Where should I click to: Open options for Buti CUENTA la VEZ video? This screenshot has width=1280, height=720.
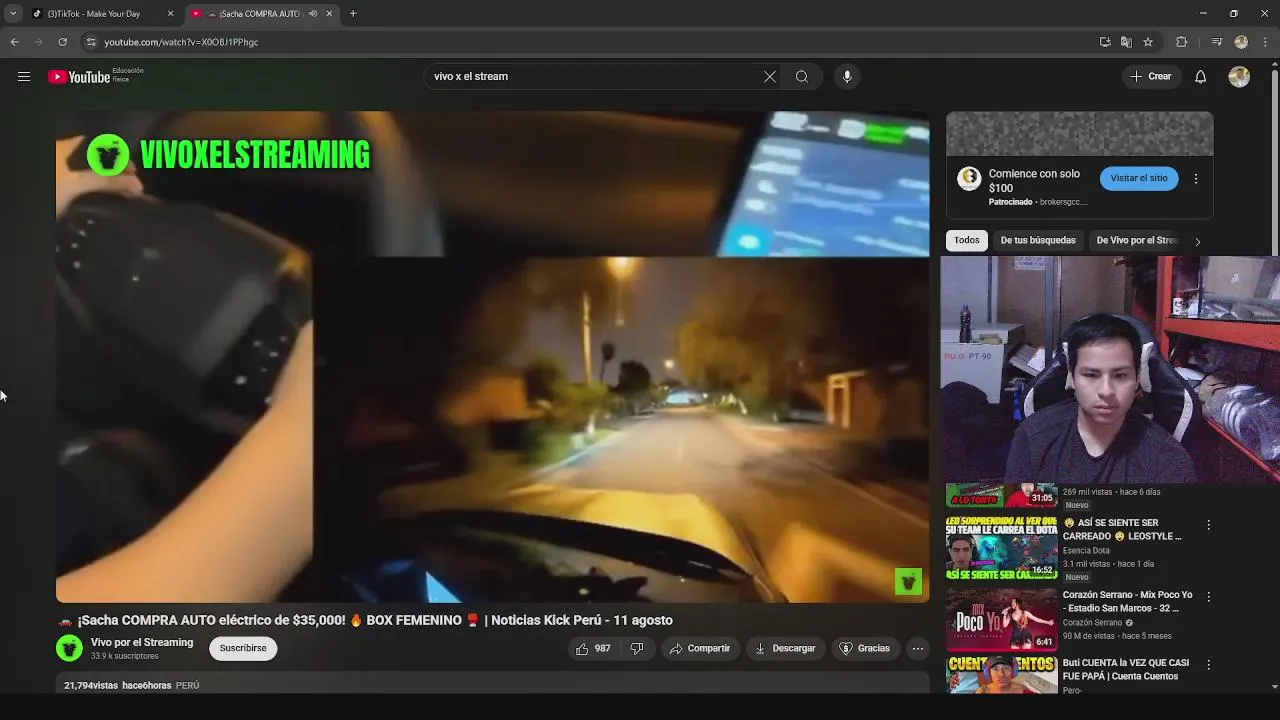(x=1208, y=665)
